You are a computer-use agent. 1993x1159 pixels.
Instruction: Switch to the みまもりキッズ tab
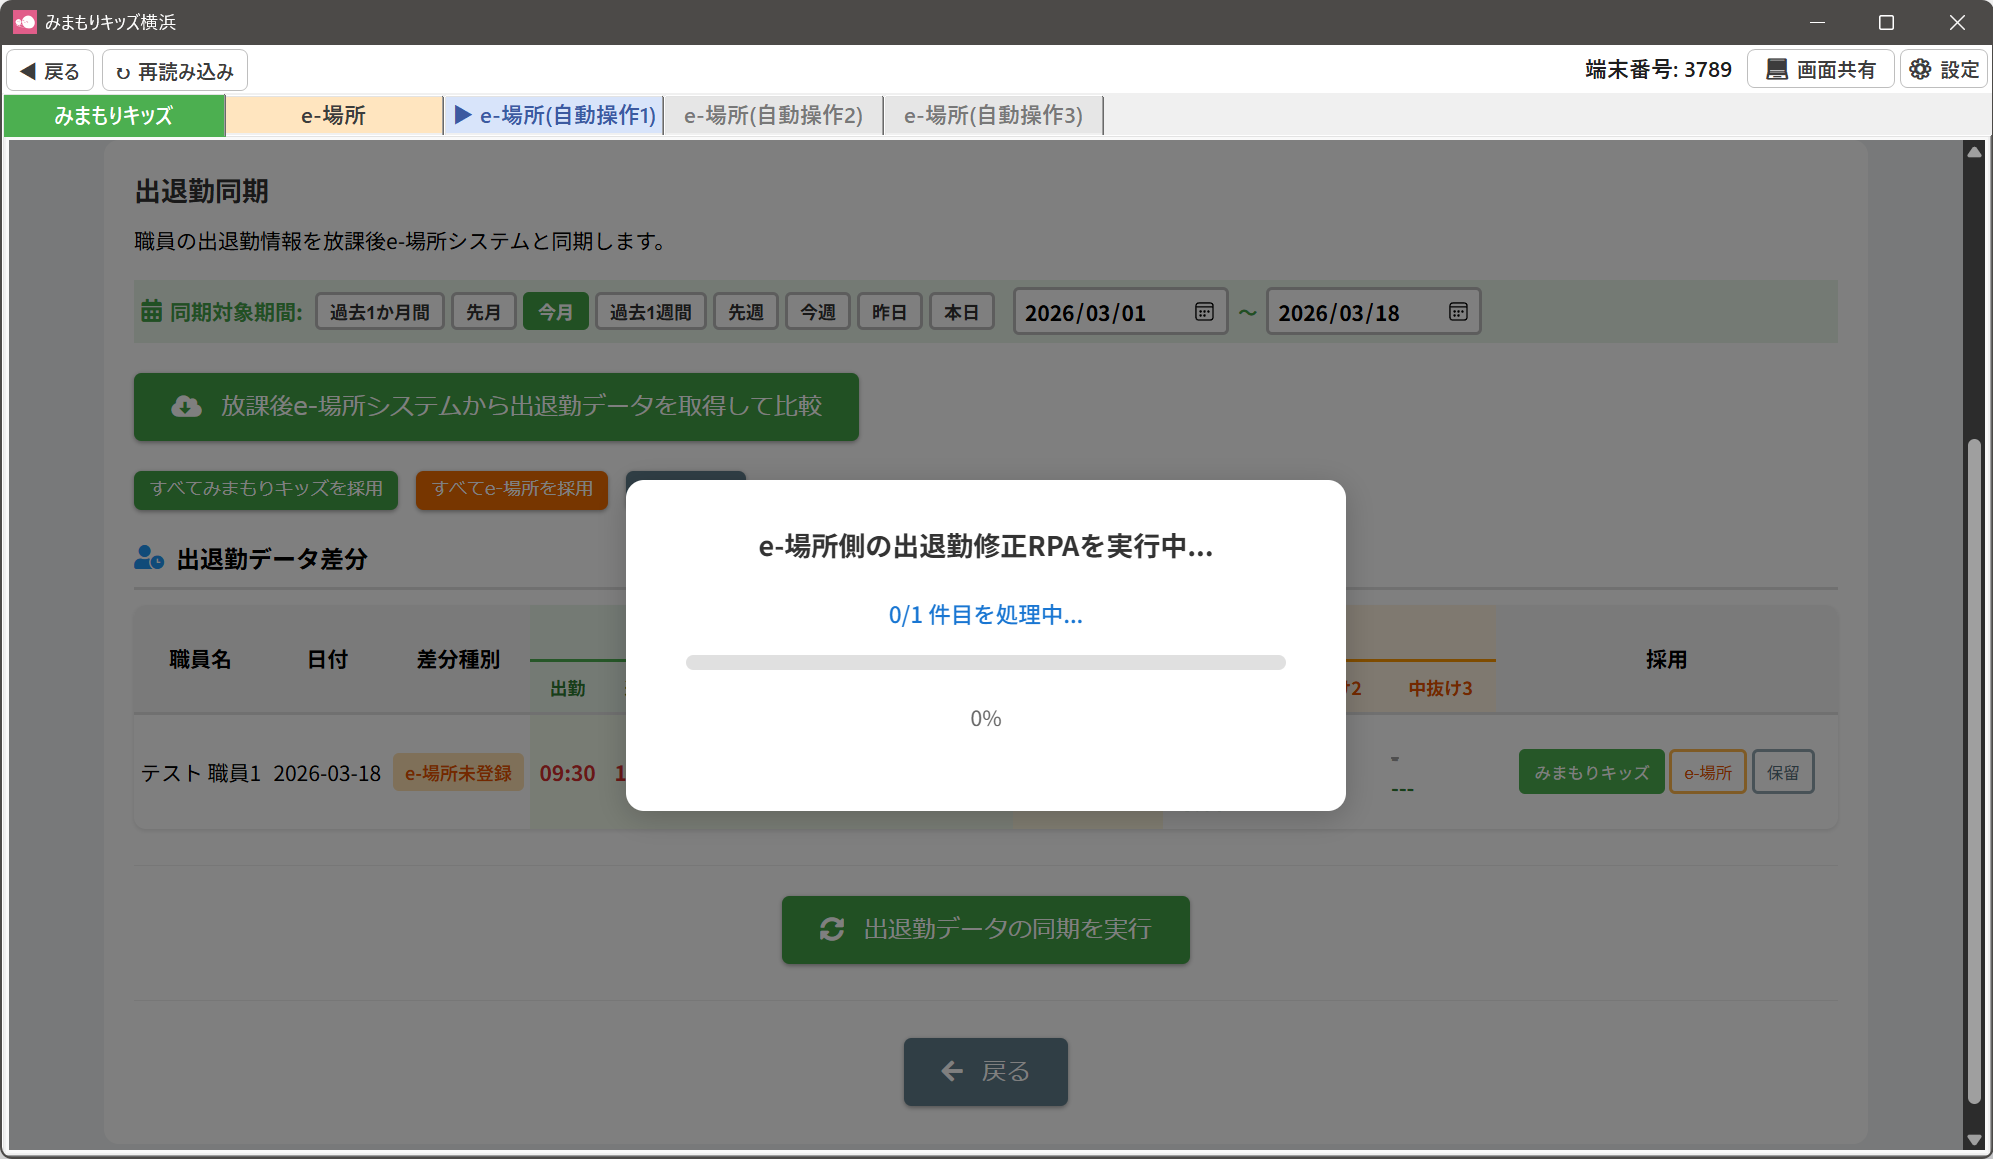tap(114, 116)
